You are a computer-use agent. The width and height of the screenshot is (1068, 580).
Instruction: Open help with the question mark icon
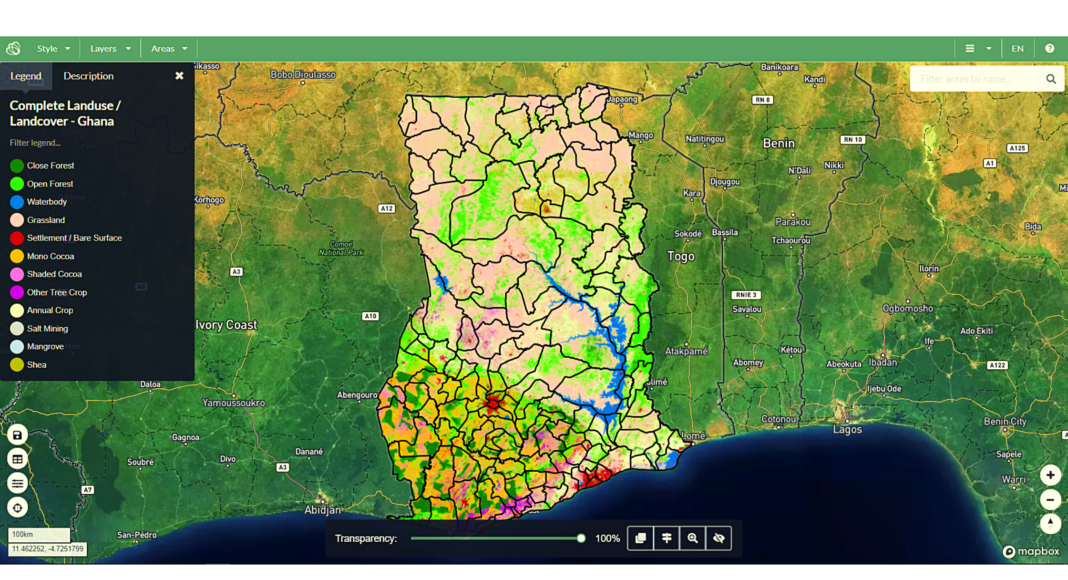tap(1050, 48)
